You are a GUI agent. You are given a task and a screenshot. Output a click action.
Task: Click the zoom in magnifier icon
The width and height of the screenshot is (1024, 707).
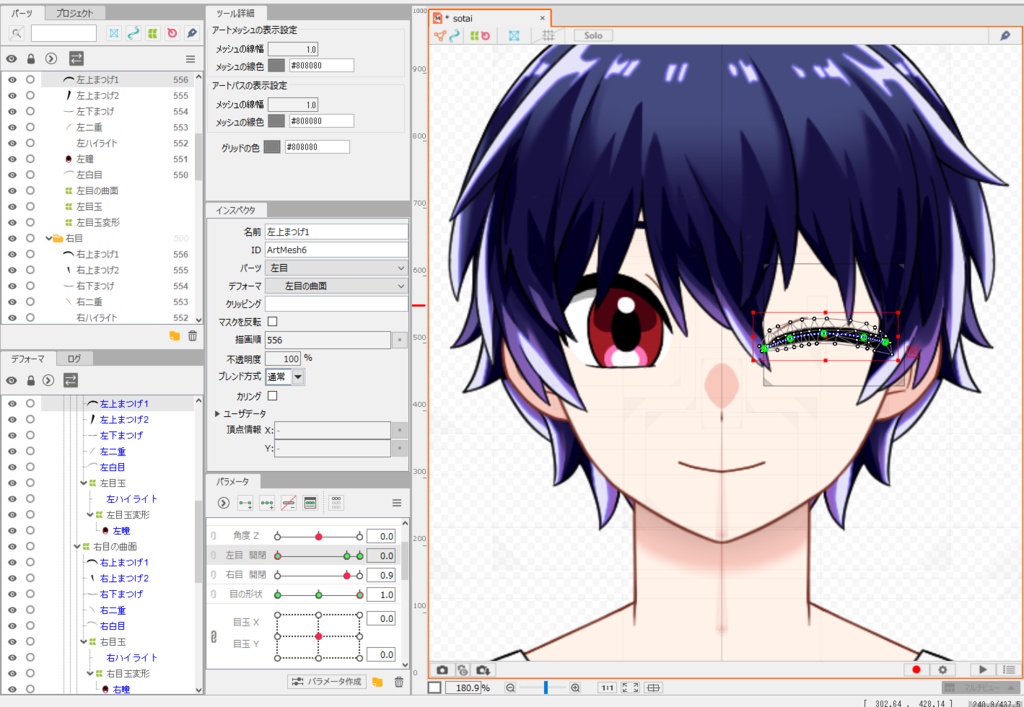click(575, 687)
